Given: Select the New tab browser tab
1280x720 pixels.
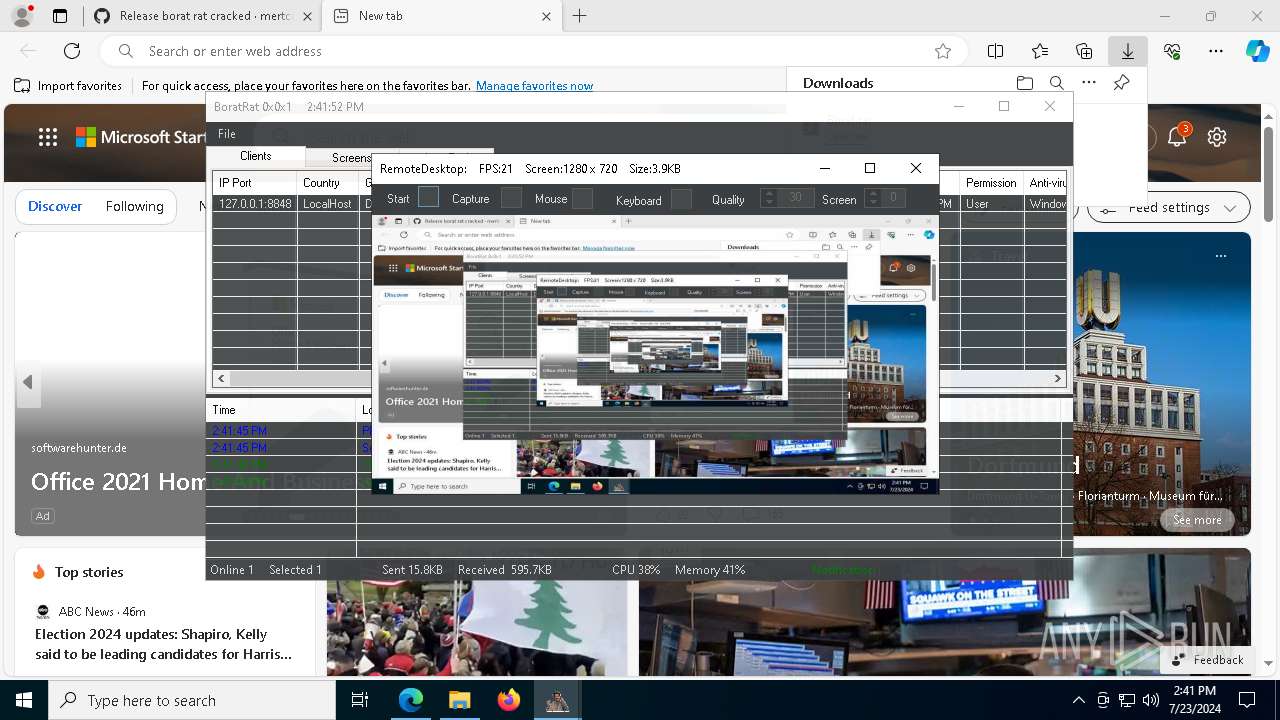Looking at the screenshot, I should (x=443, y=16).
